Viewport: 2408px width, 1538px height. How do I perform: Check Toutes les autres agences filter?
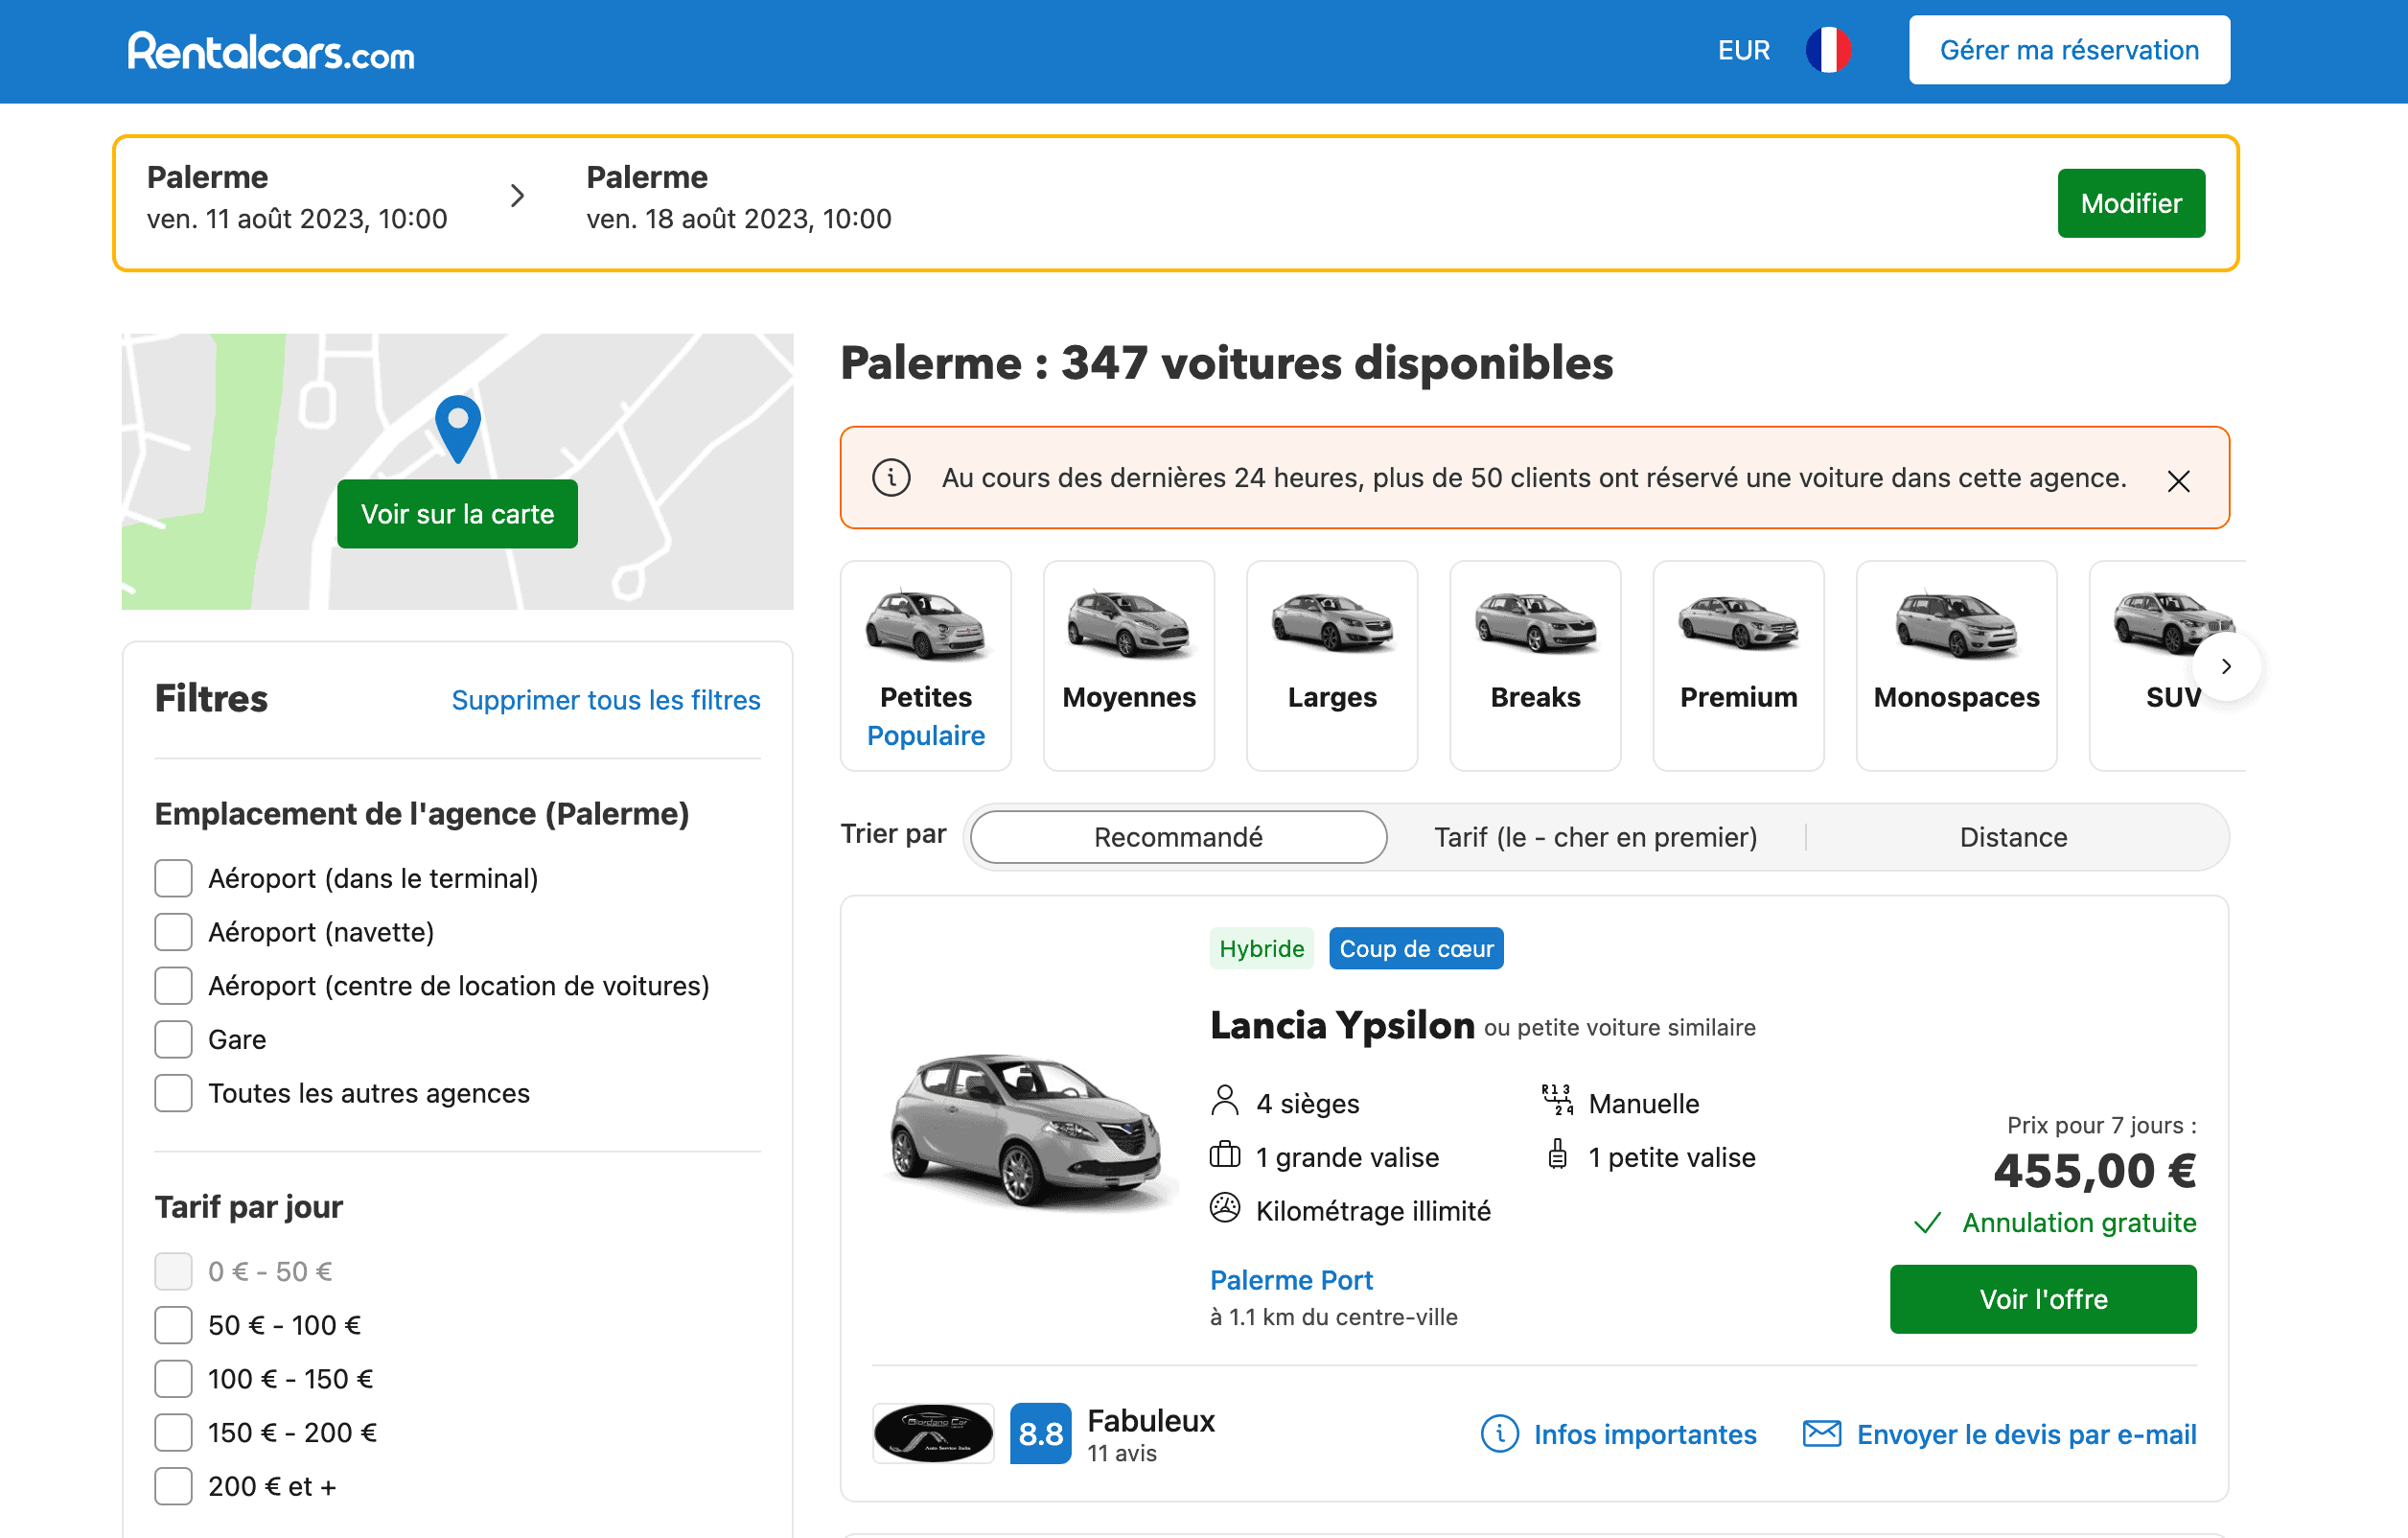click(x=173, y=1093)
